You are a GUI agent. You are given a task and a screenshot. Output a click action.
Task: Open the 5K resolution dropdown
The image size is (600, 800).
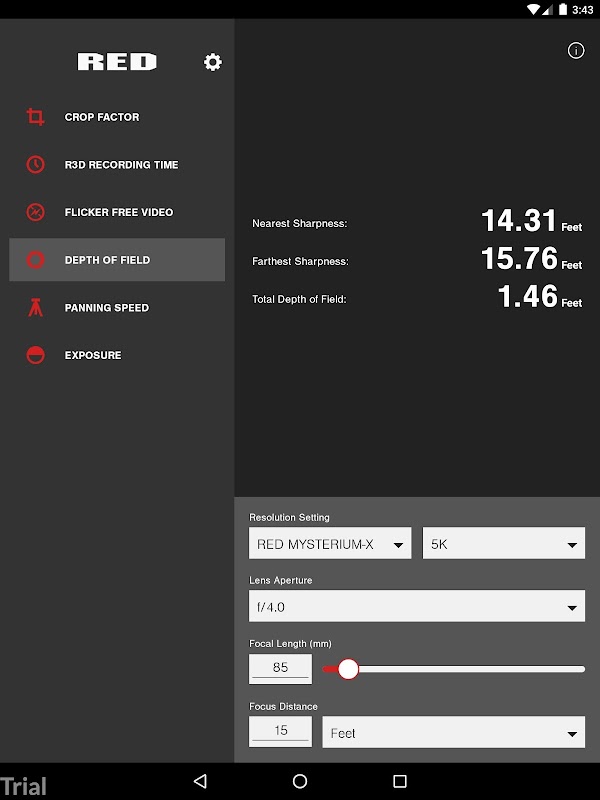[x=504, y=543]
